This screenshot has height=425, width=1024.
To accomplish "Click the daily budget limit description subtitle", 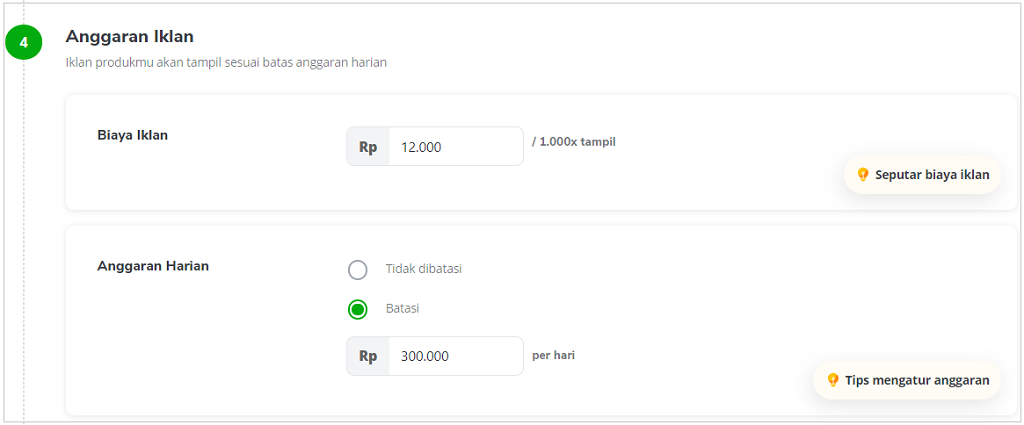I will [226, 63].
